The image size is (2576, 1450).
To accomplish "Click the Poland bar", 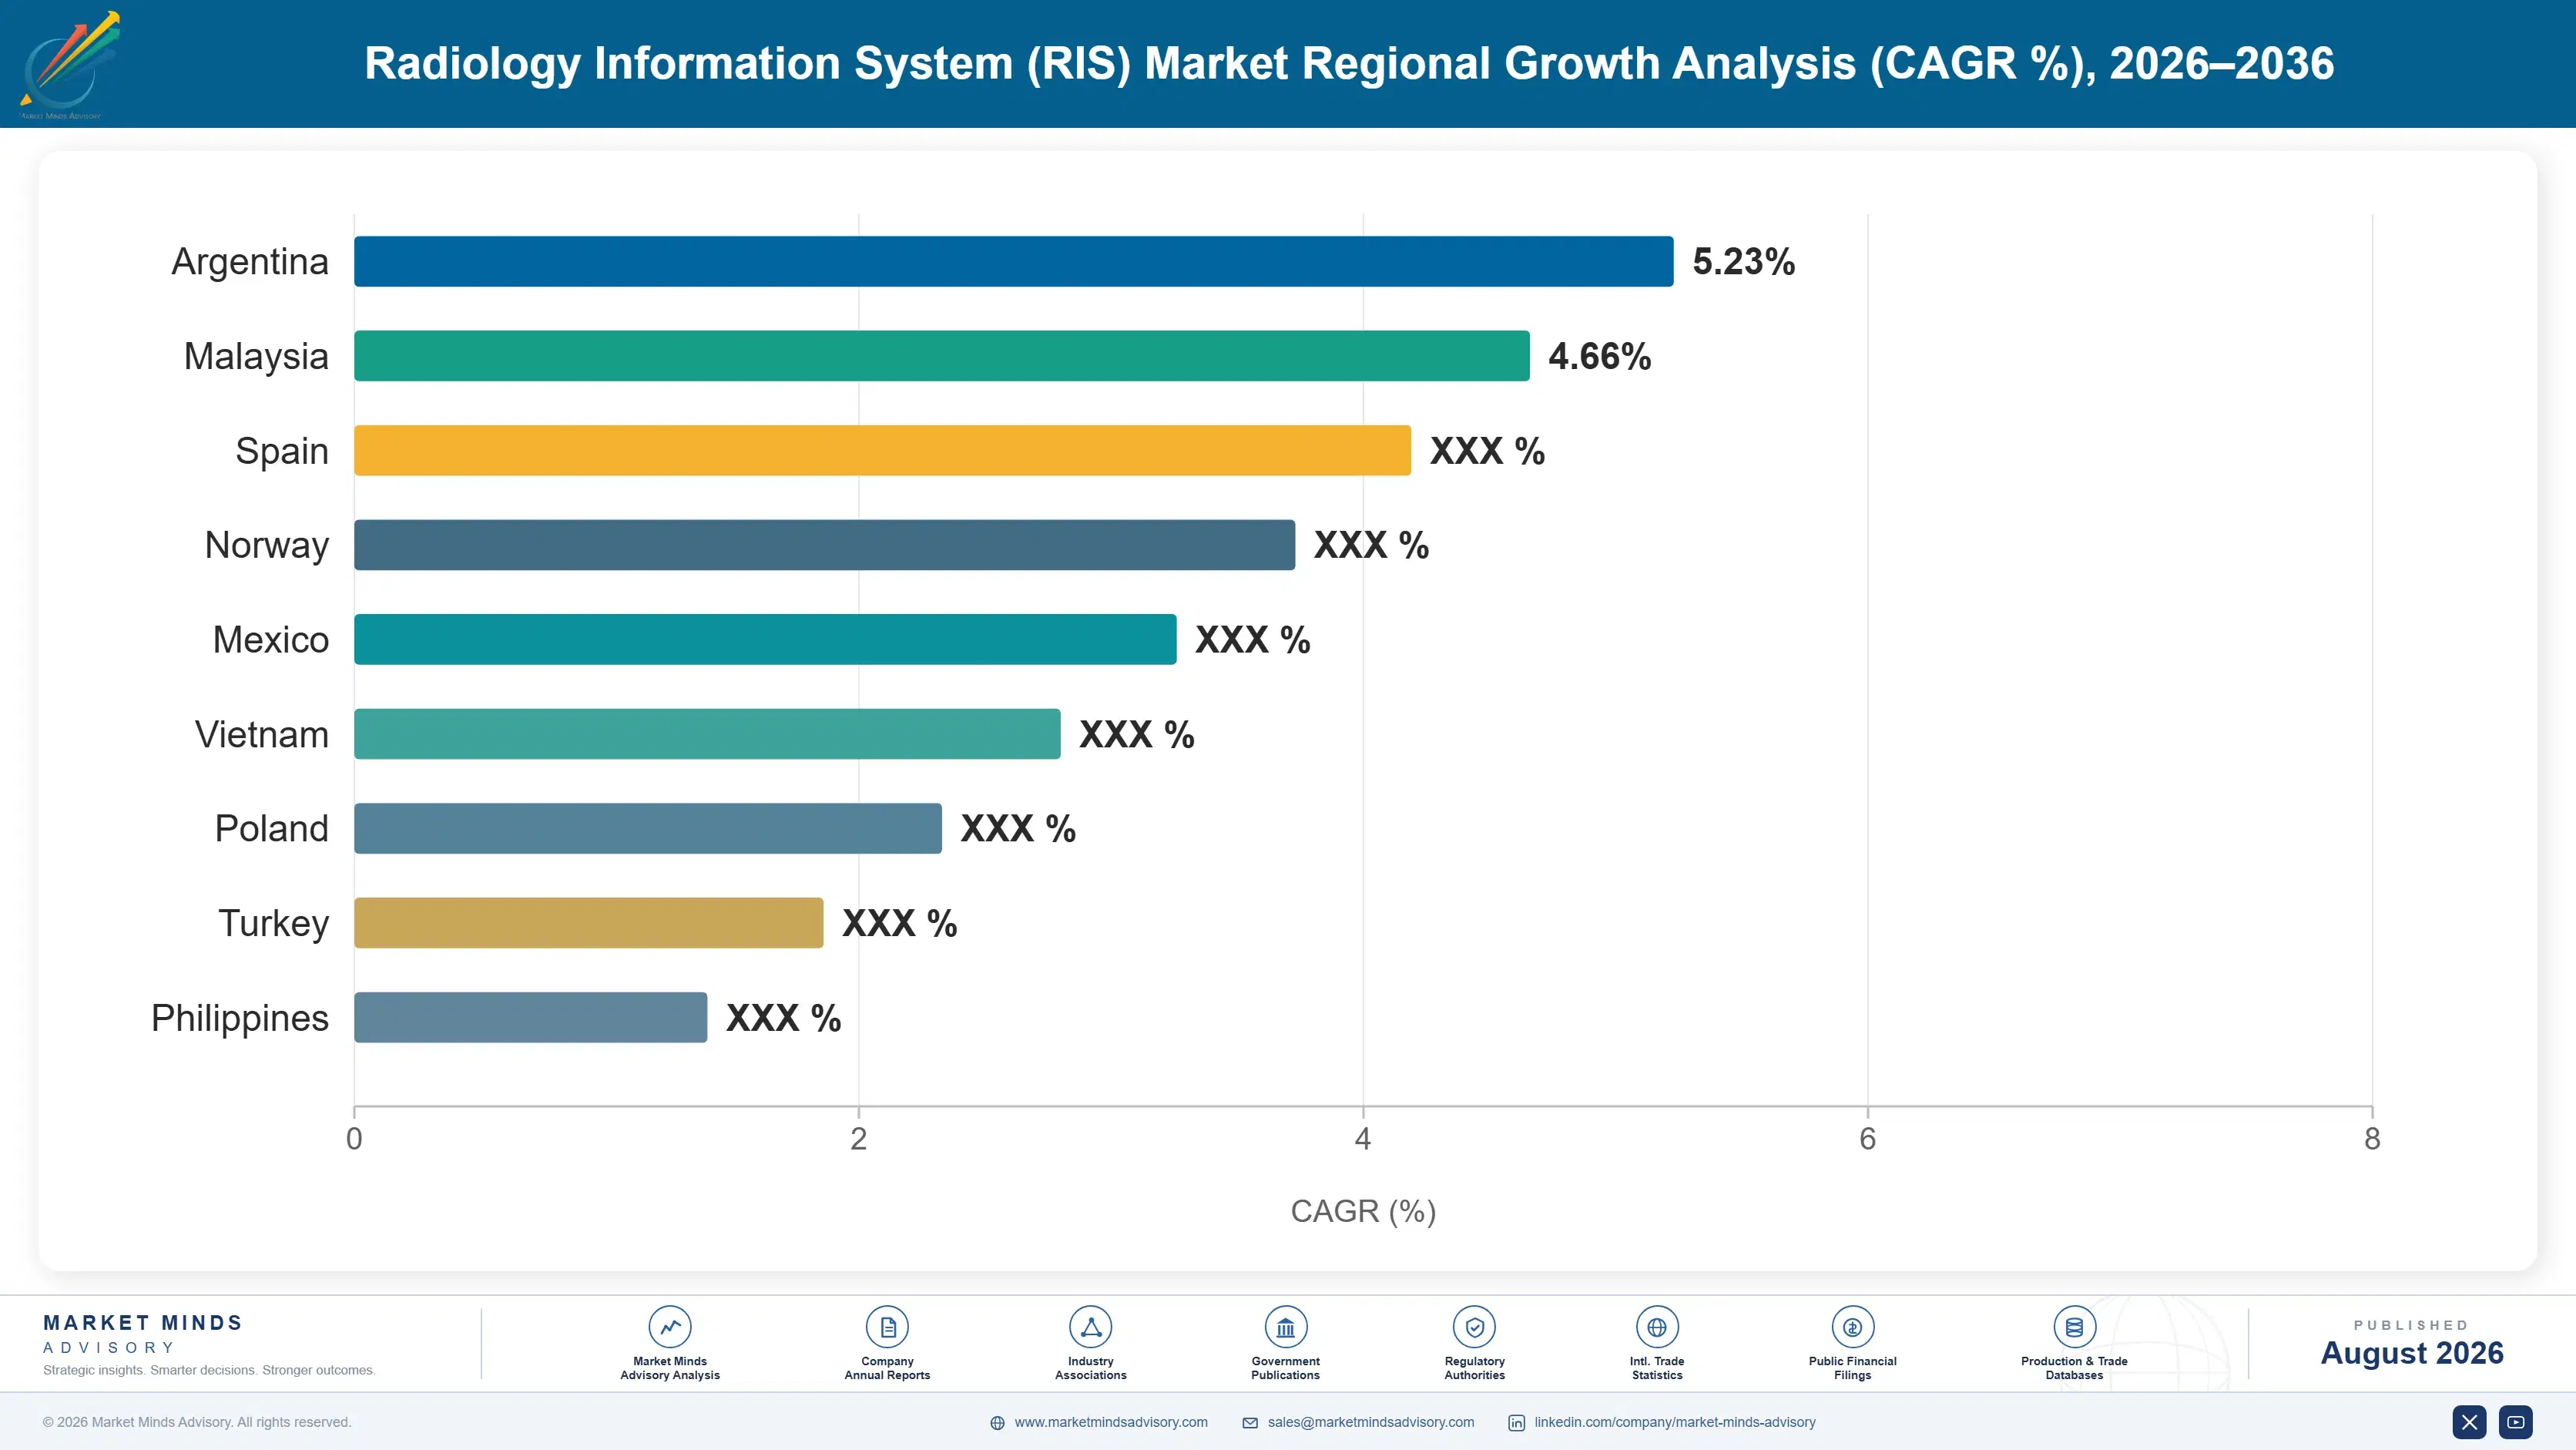I will pos(648,828).
